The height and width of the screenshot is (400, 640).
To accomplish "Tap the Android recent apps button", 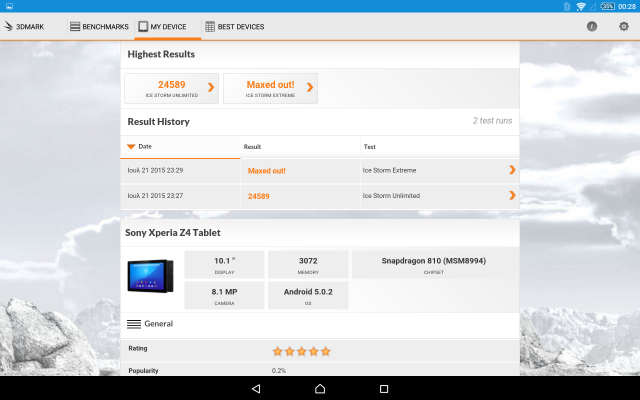I will [384, 389].
